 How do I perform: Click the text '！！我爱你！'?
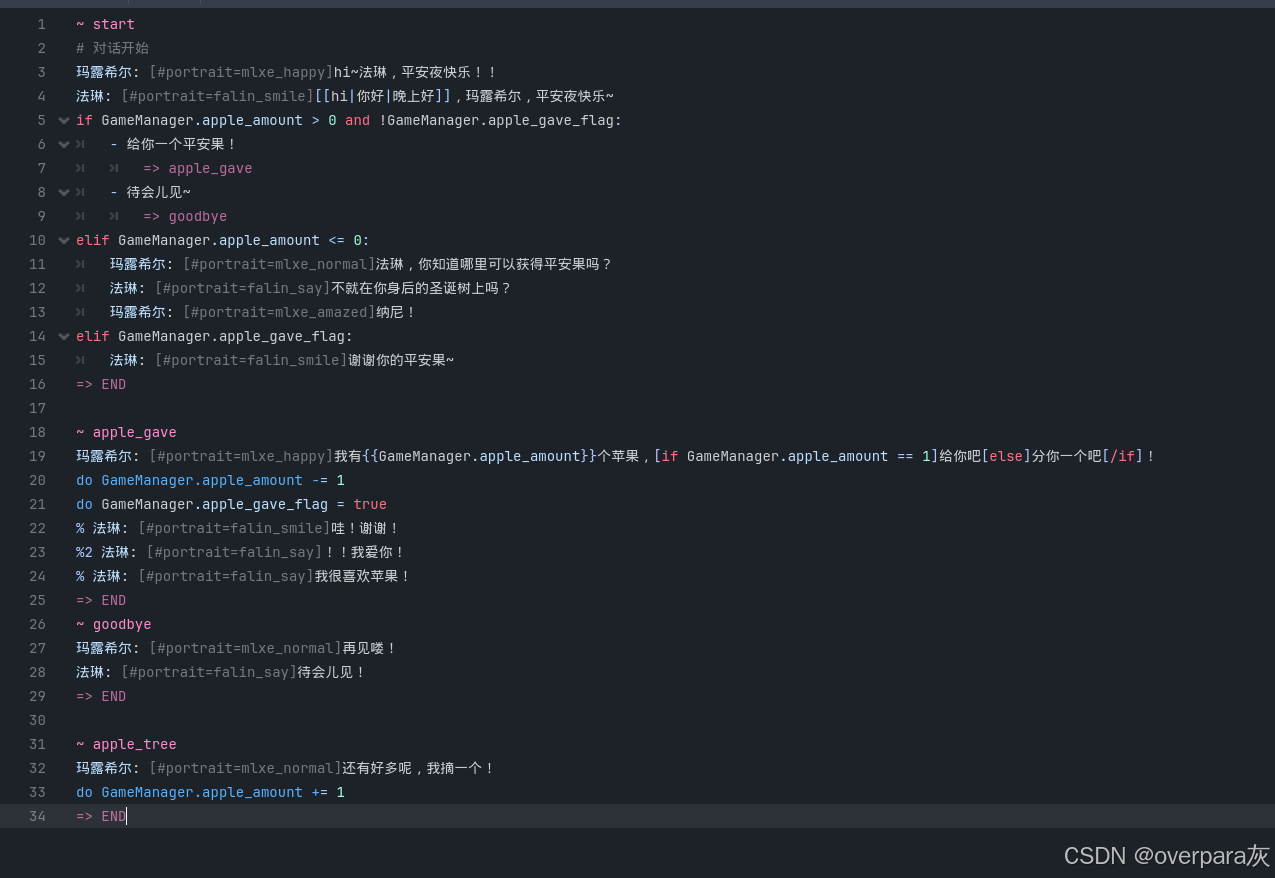[365, 552]
